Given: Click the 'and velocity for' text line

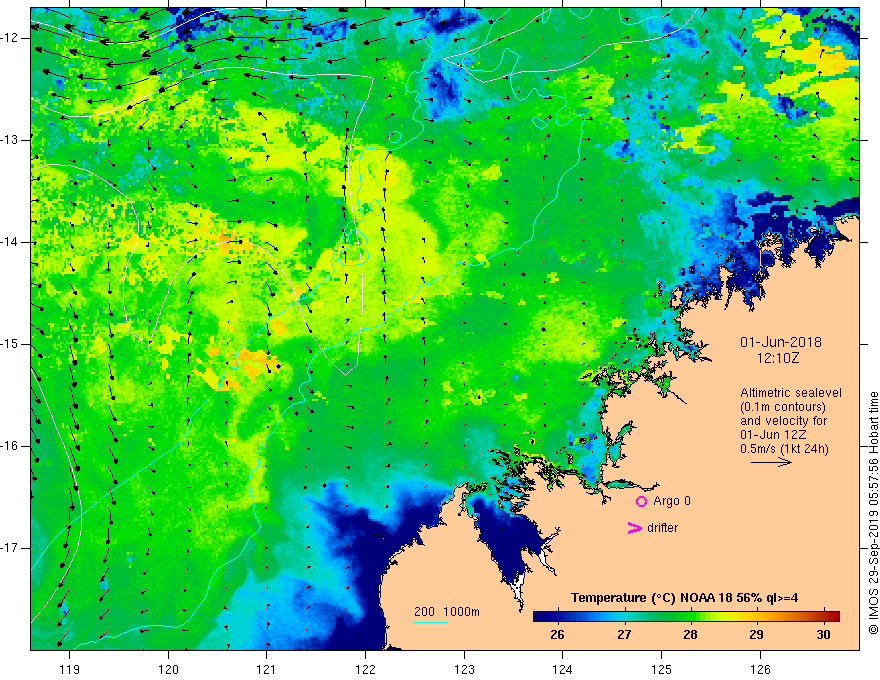Looking at the screenshot, I should coord(783,420).
